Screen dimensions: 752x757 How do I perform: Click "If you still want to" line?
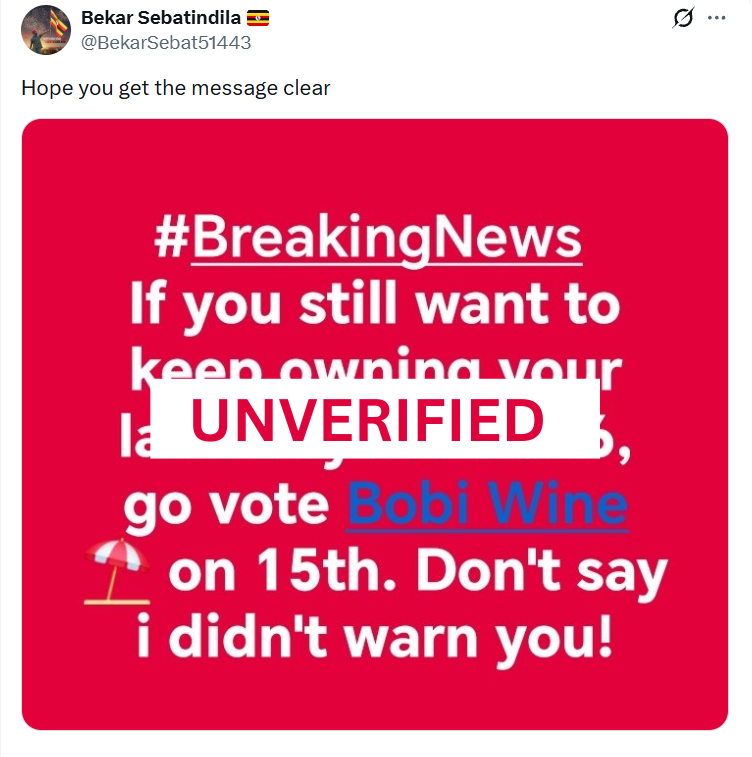(x=374, y=303)
